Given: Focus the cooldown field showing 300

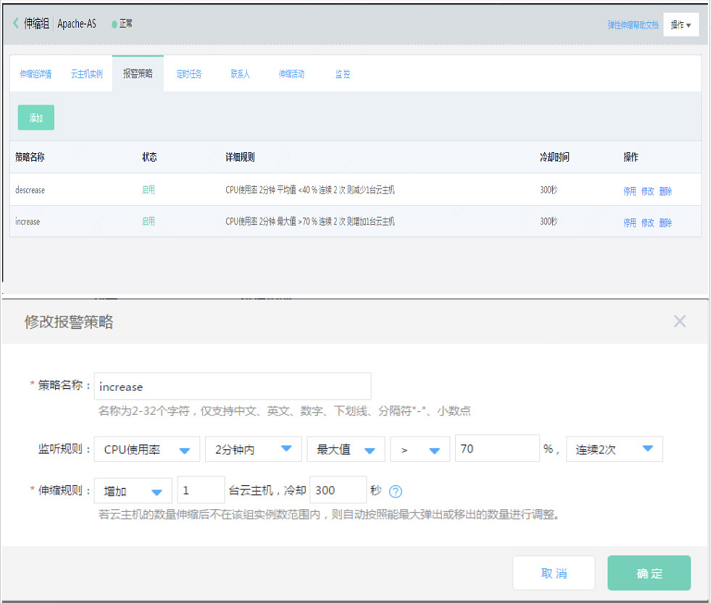Looking at the screenshot, I should 338,490.
